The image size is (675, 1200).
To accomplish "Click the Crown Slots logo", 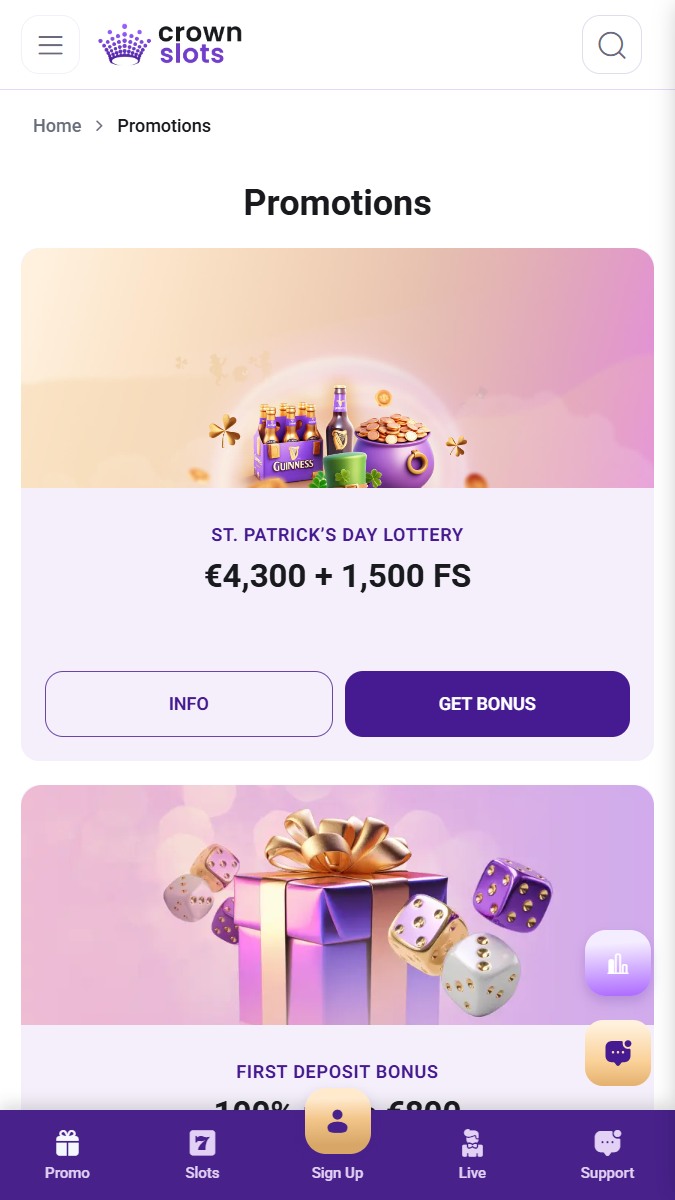I will [x=170, y=45].
